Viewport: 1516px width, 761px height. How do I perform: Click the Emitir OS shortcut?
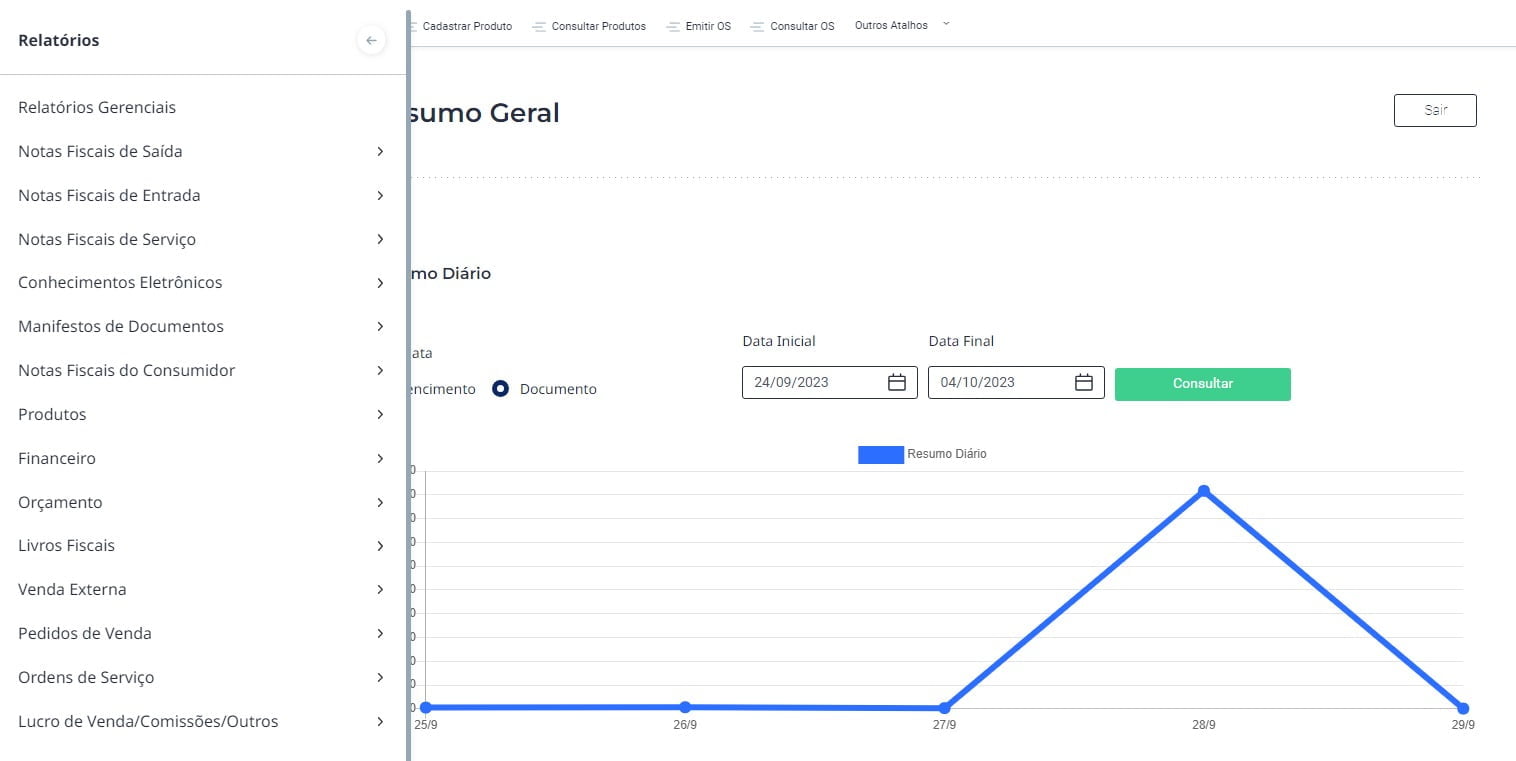(x=707, y=26)
